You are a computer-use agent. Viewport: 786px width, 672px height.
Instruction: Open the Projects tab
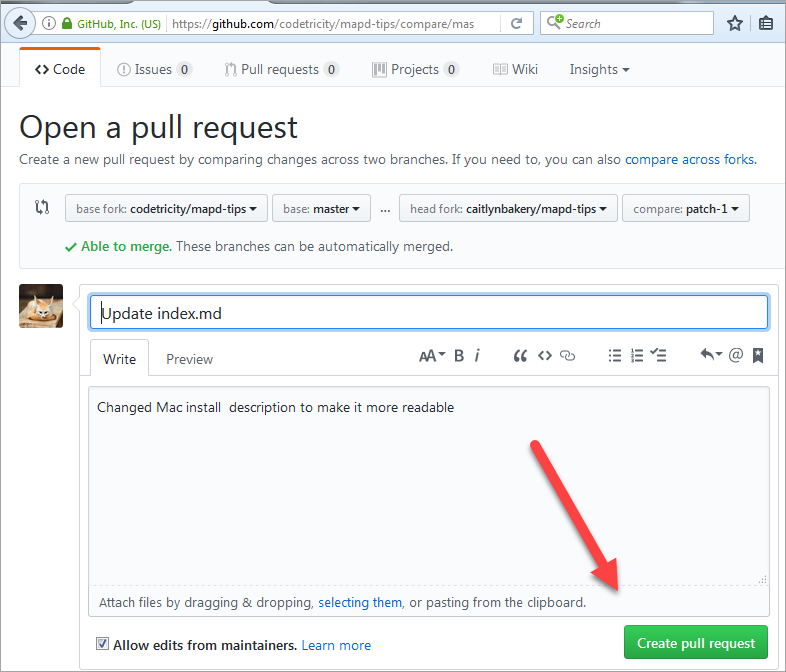click(415, 69)
